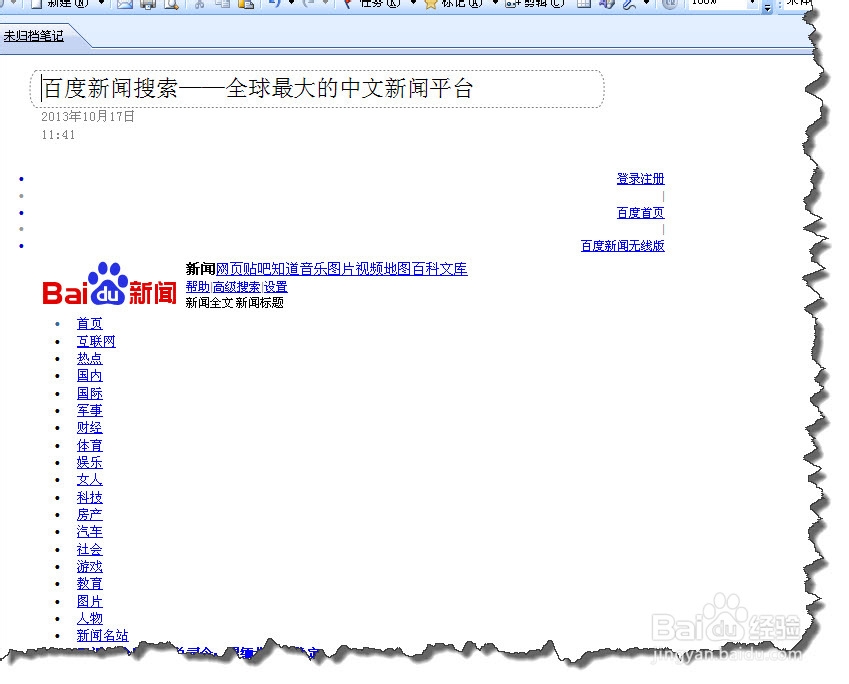Open the 标记 star toolbar item
The height and width of the screenshot is (684, 849).
tap(454, 3)
